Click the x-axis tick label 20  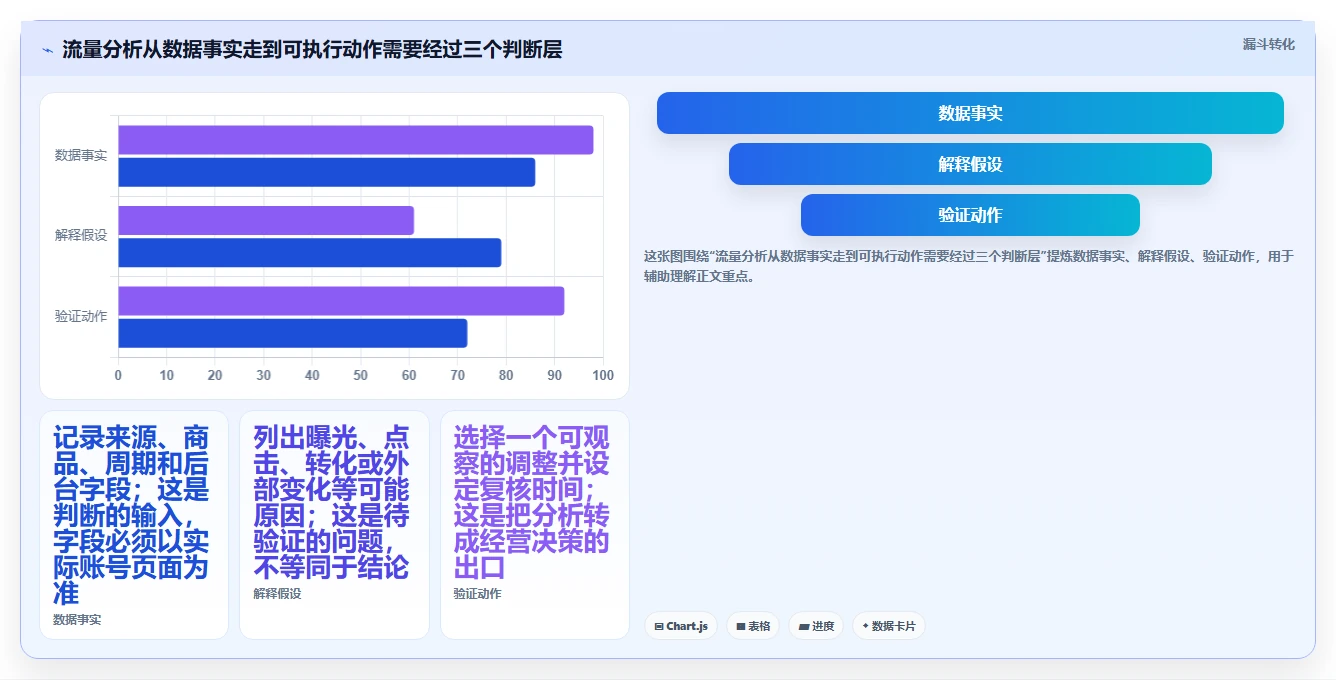point(215,375)
